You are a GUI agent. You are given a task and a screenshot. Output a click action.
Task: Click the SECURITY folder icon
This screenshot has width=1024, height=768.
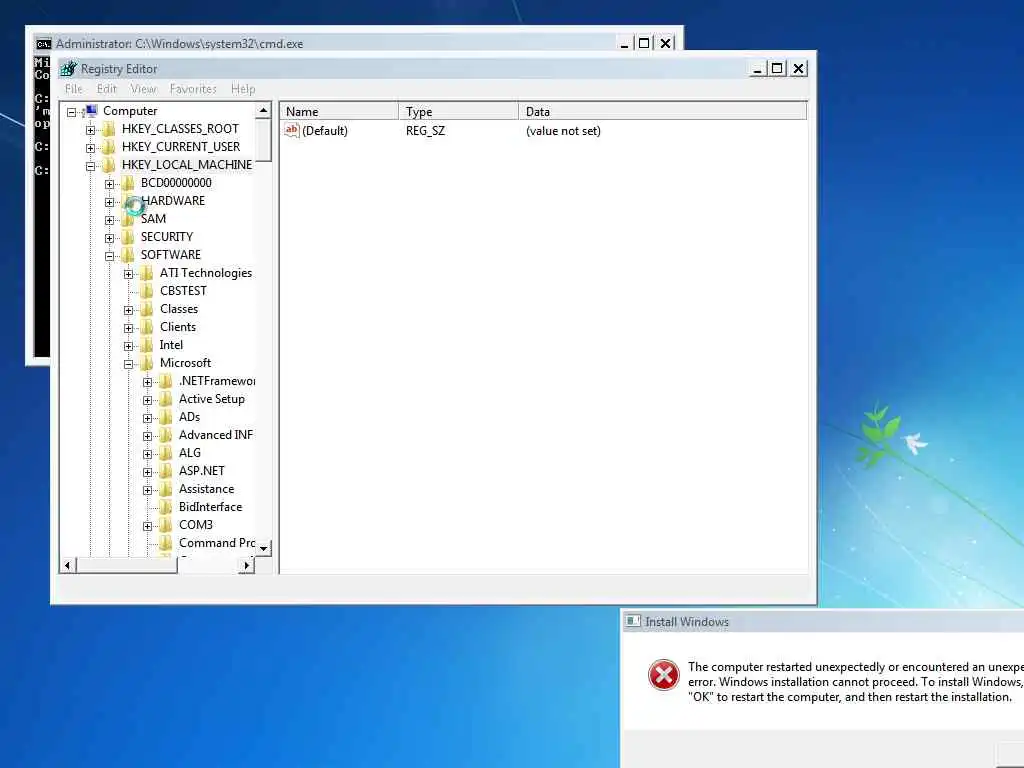pos(128,236)
